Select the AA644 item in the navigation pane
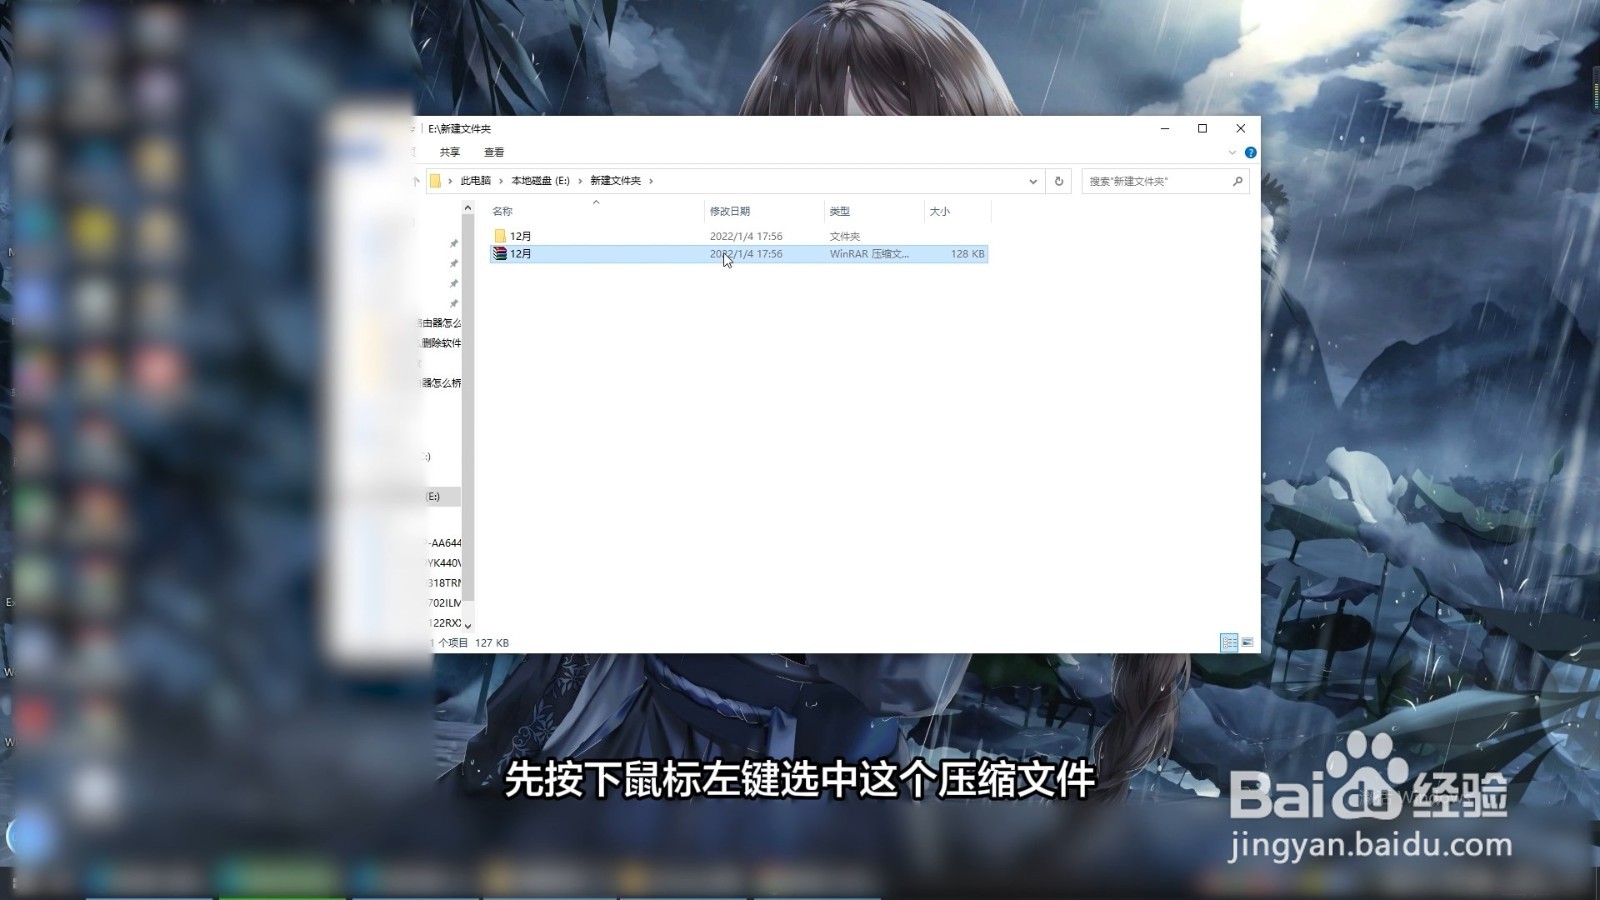Image resolution: width=1600 pixels, height=900 pixels. pos(445,543)
